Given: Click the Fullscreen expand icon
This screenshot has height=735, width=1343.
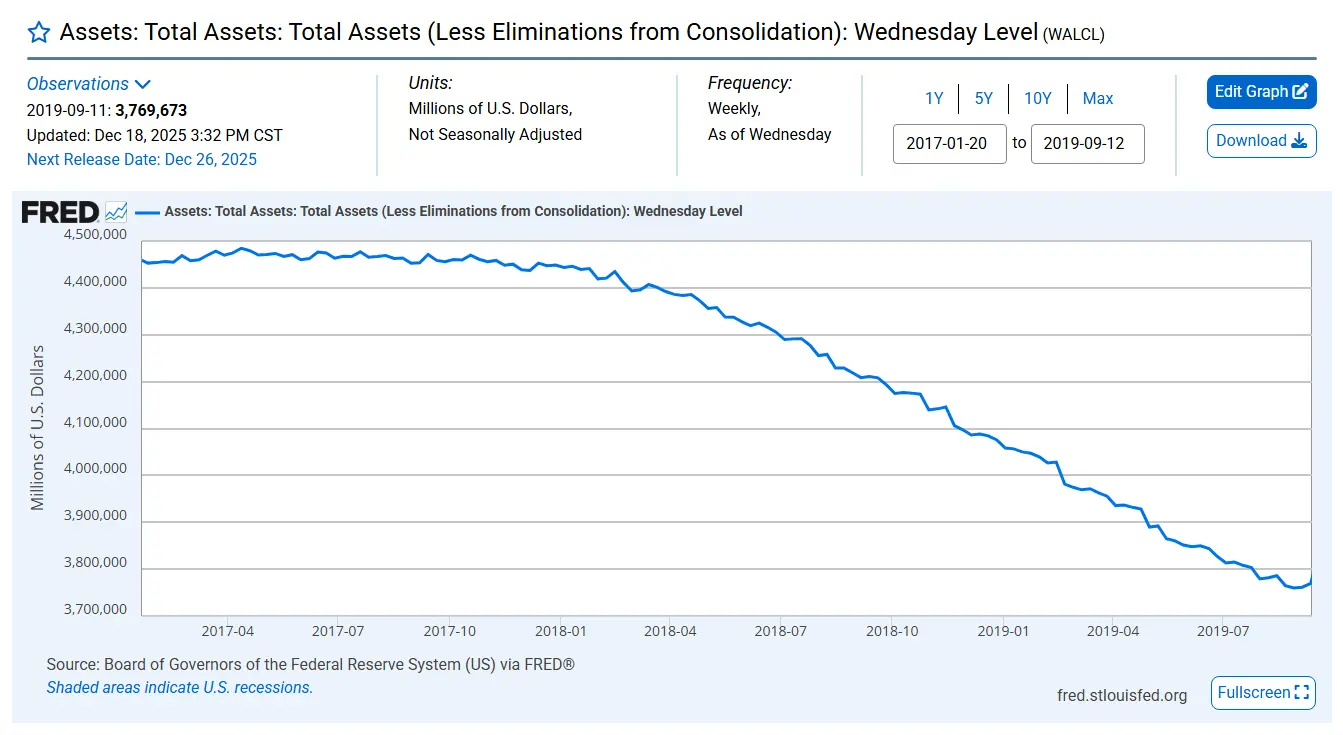Looking at the screenshot, I should tap(1301, 692).
